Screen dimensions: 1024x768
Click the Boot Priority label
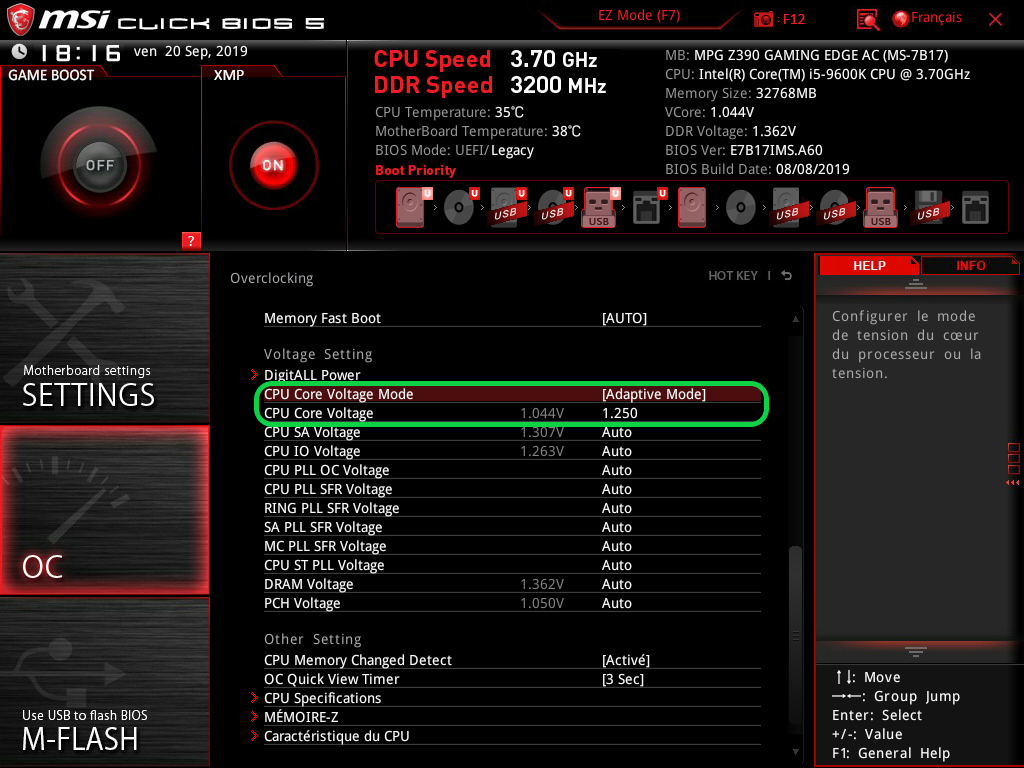coord(415,170)
